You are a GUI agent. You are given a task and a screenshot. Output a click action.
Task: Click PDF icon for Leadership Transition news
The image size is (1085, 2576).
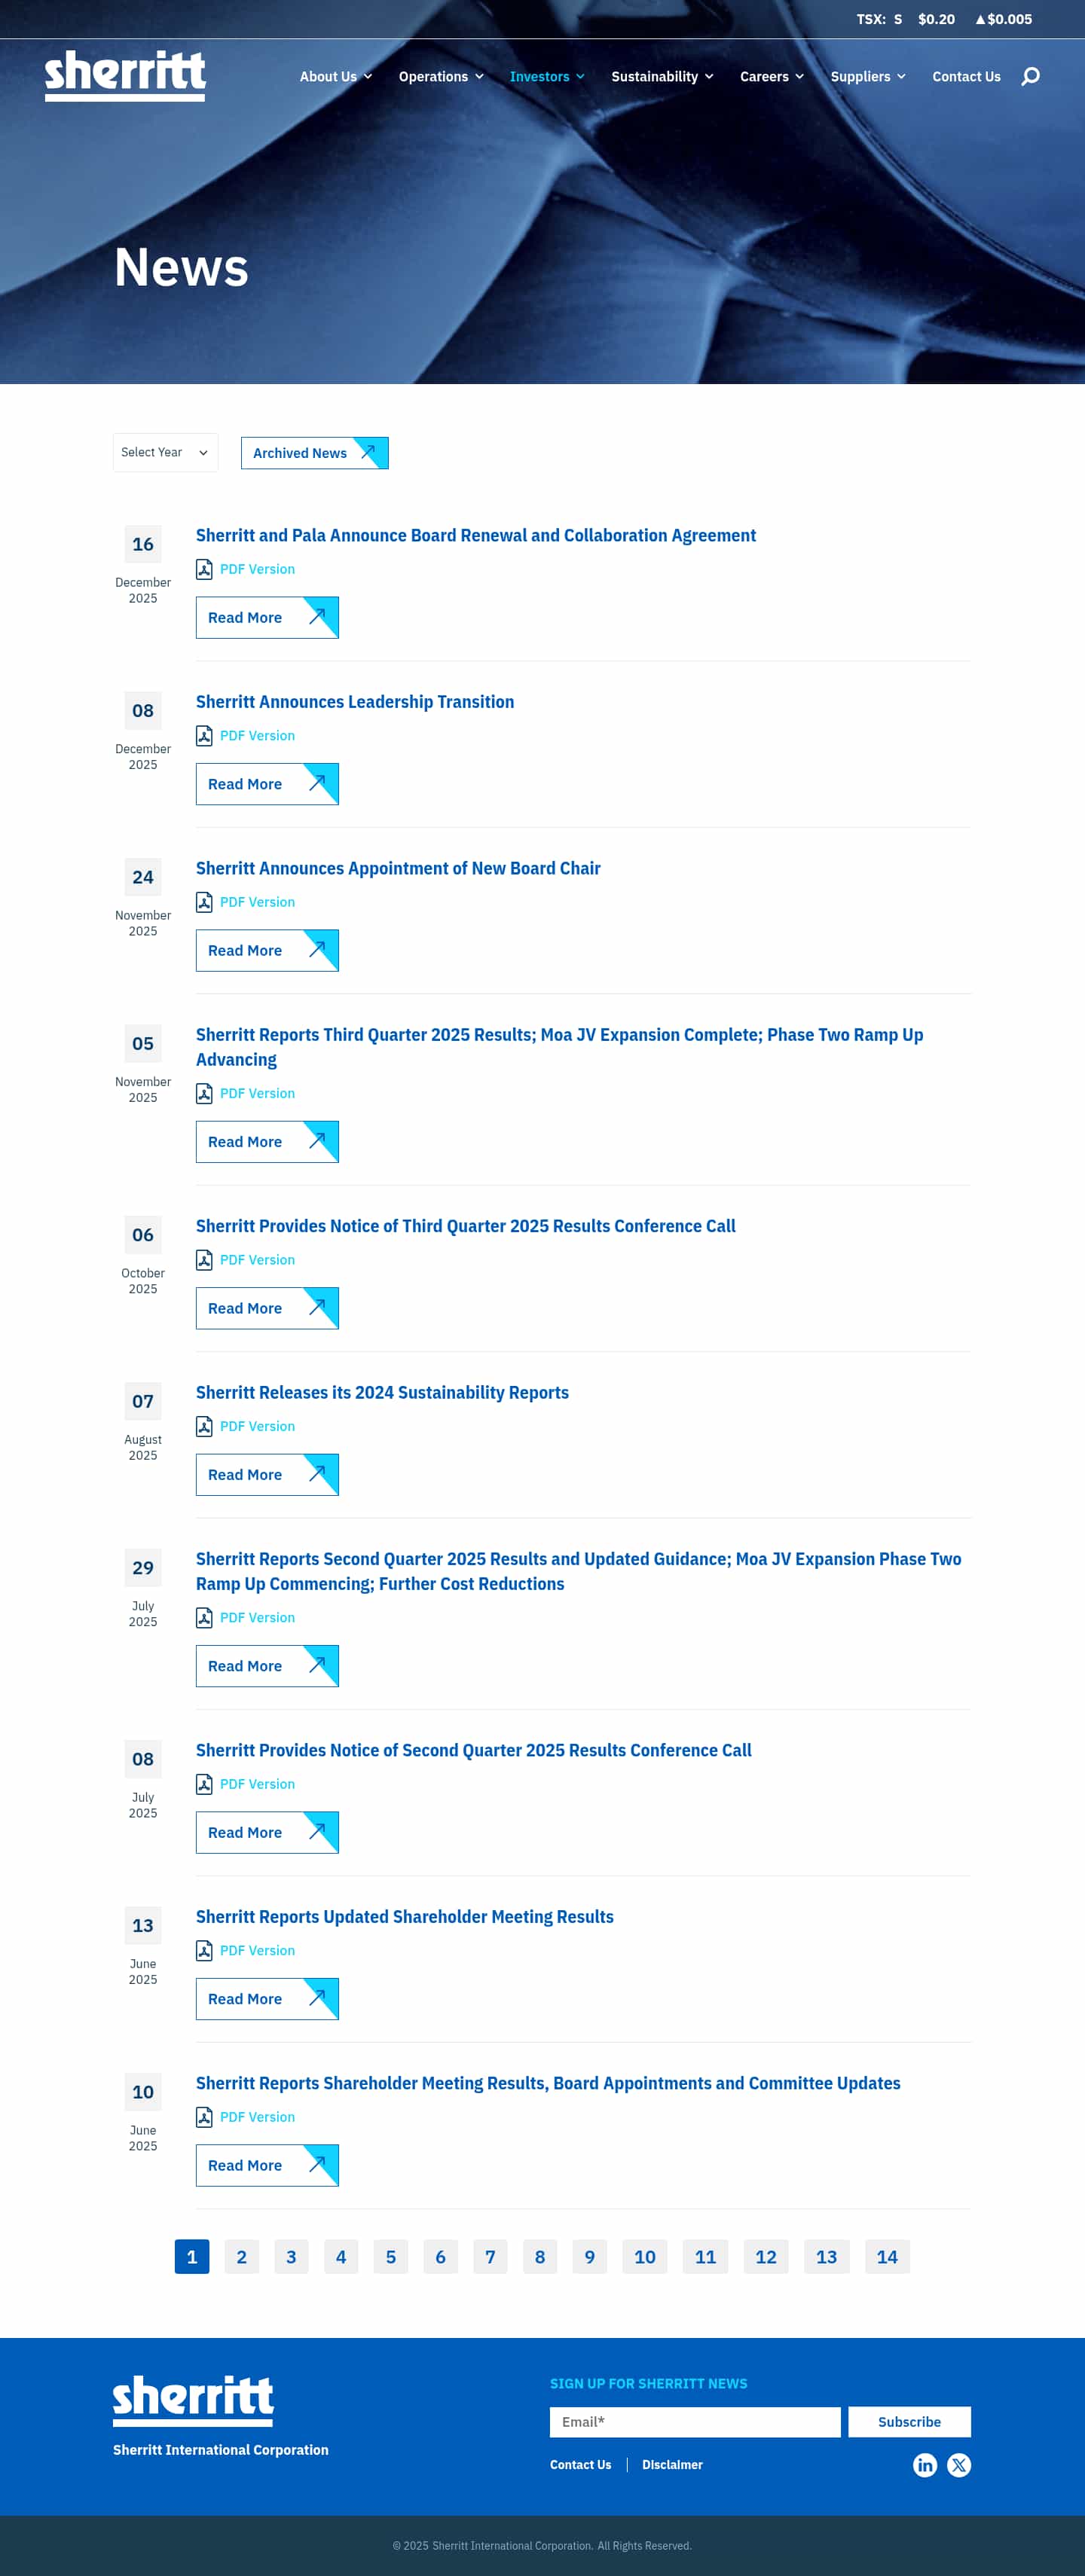pyautogui.click(x=204, y=736)
